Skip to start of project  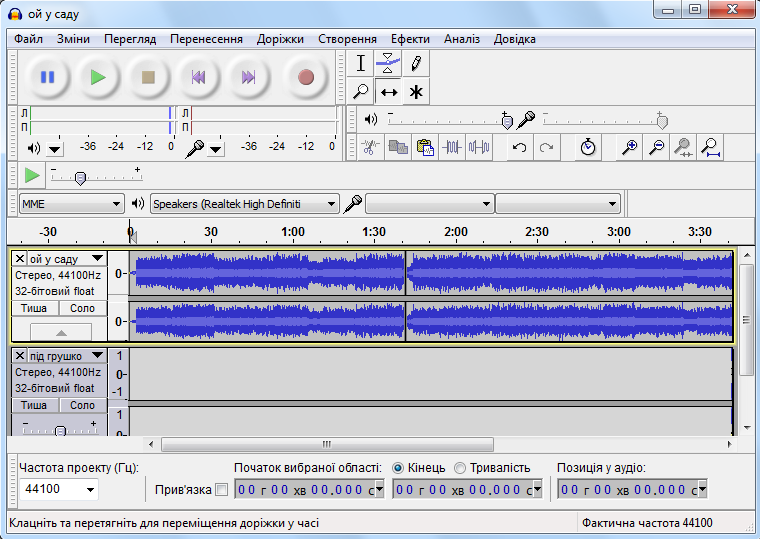click(199, 77)
